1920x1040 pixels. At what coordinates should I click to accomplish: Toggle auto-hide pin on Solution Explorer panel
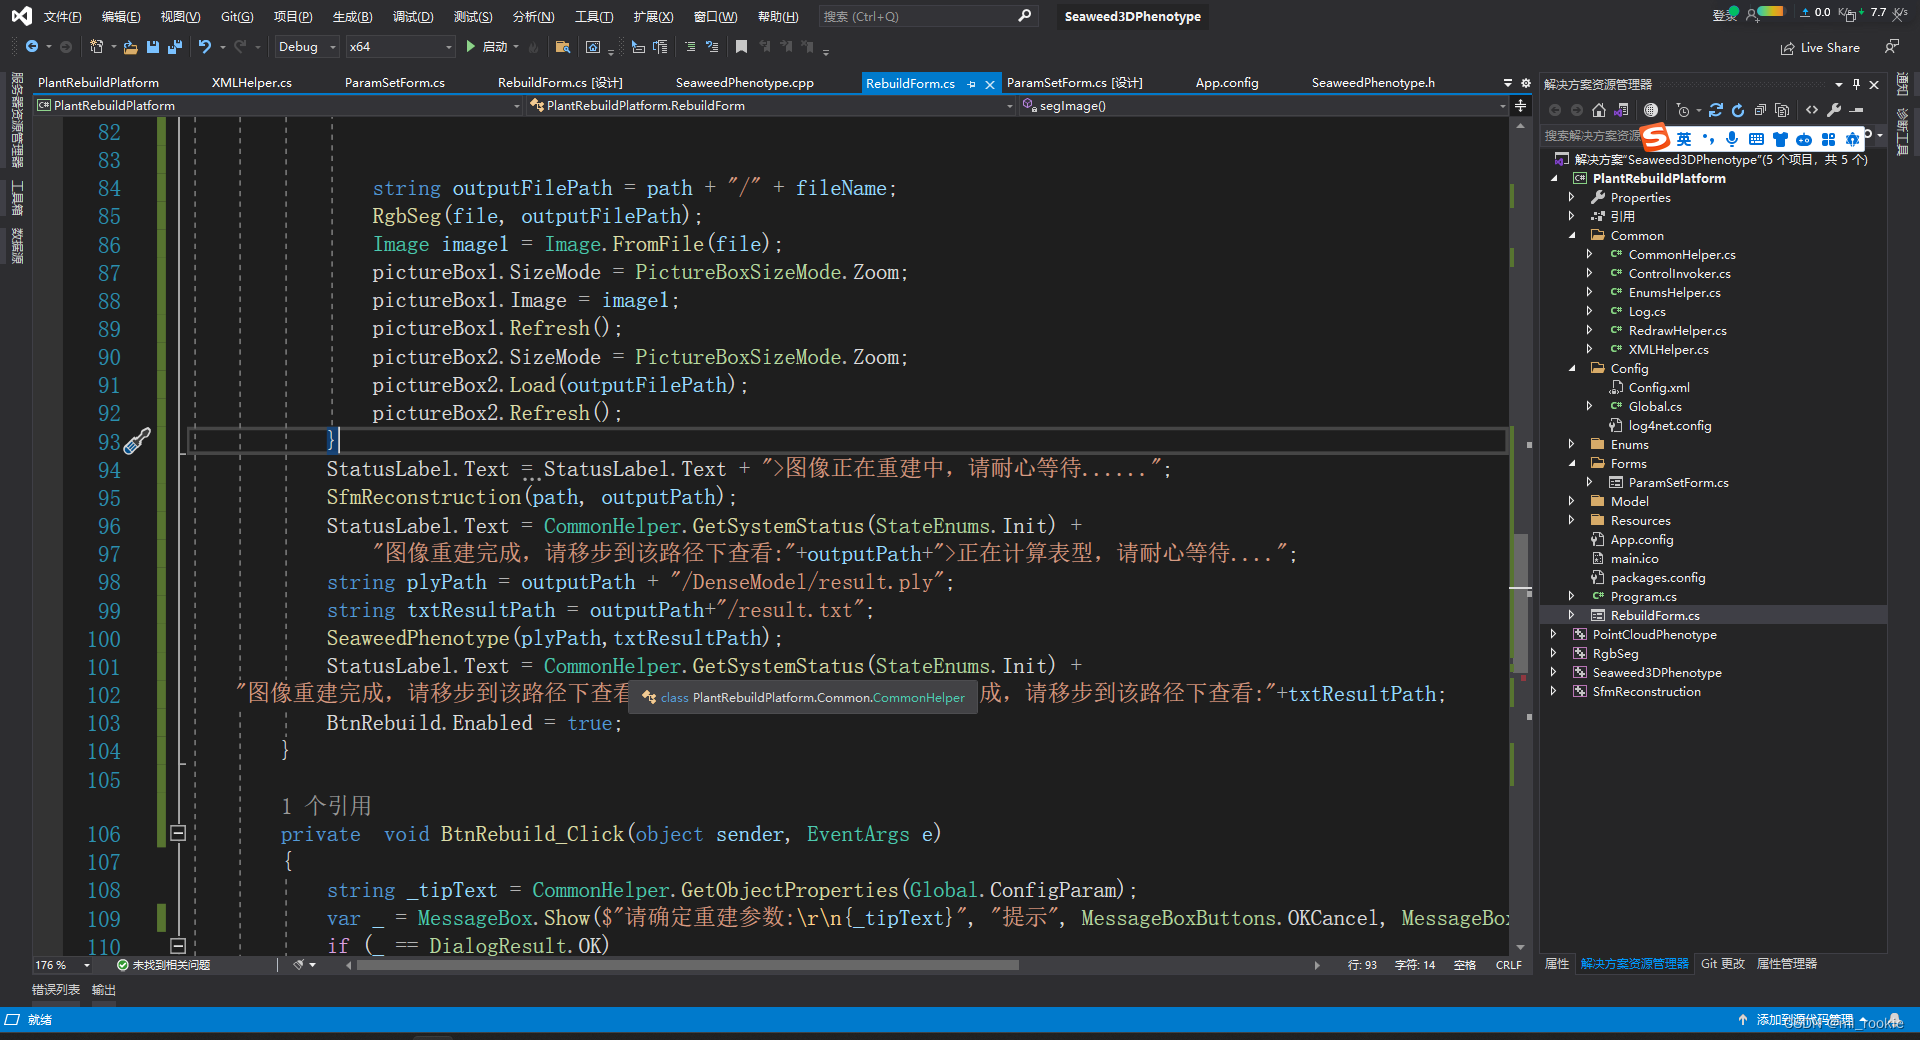[x=1856, y=85]
